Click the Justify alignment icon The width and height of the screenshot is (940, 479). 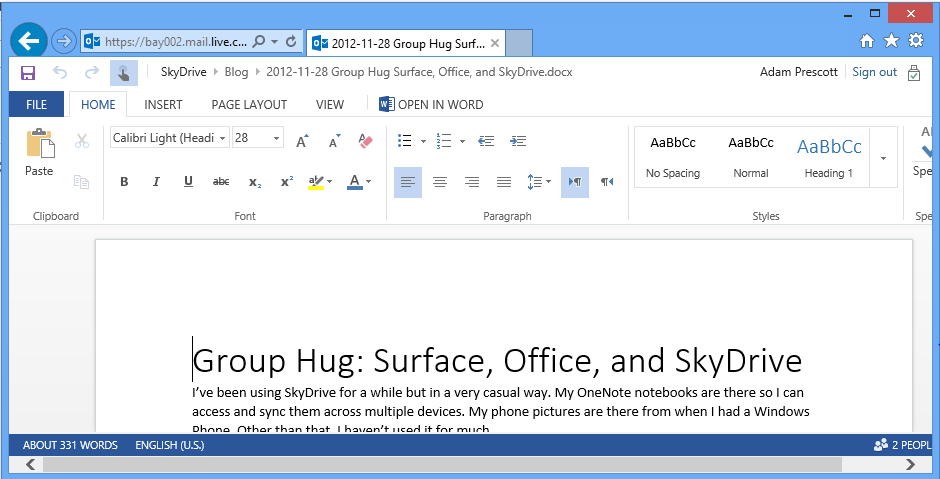click(x=504, y=182)
